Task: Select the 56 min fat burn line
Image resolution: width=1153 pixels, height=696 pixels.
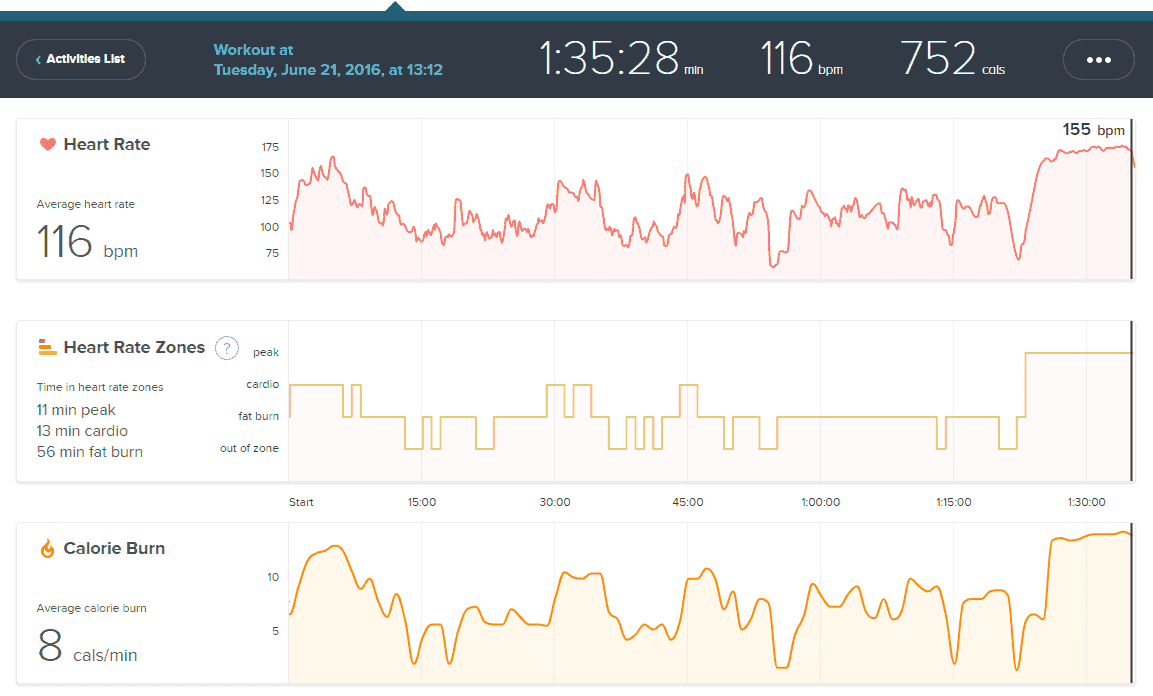Action: (x=90, y=452)
